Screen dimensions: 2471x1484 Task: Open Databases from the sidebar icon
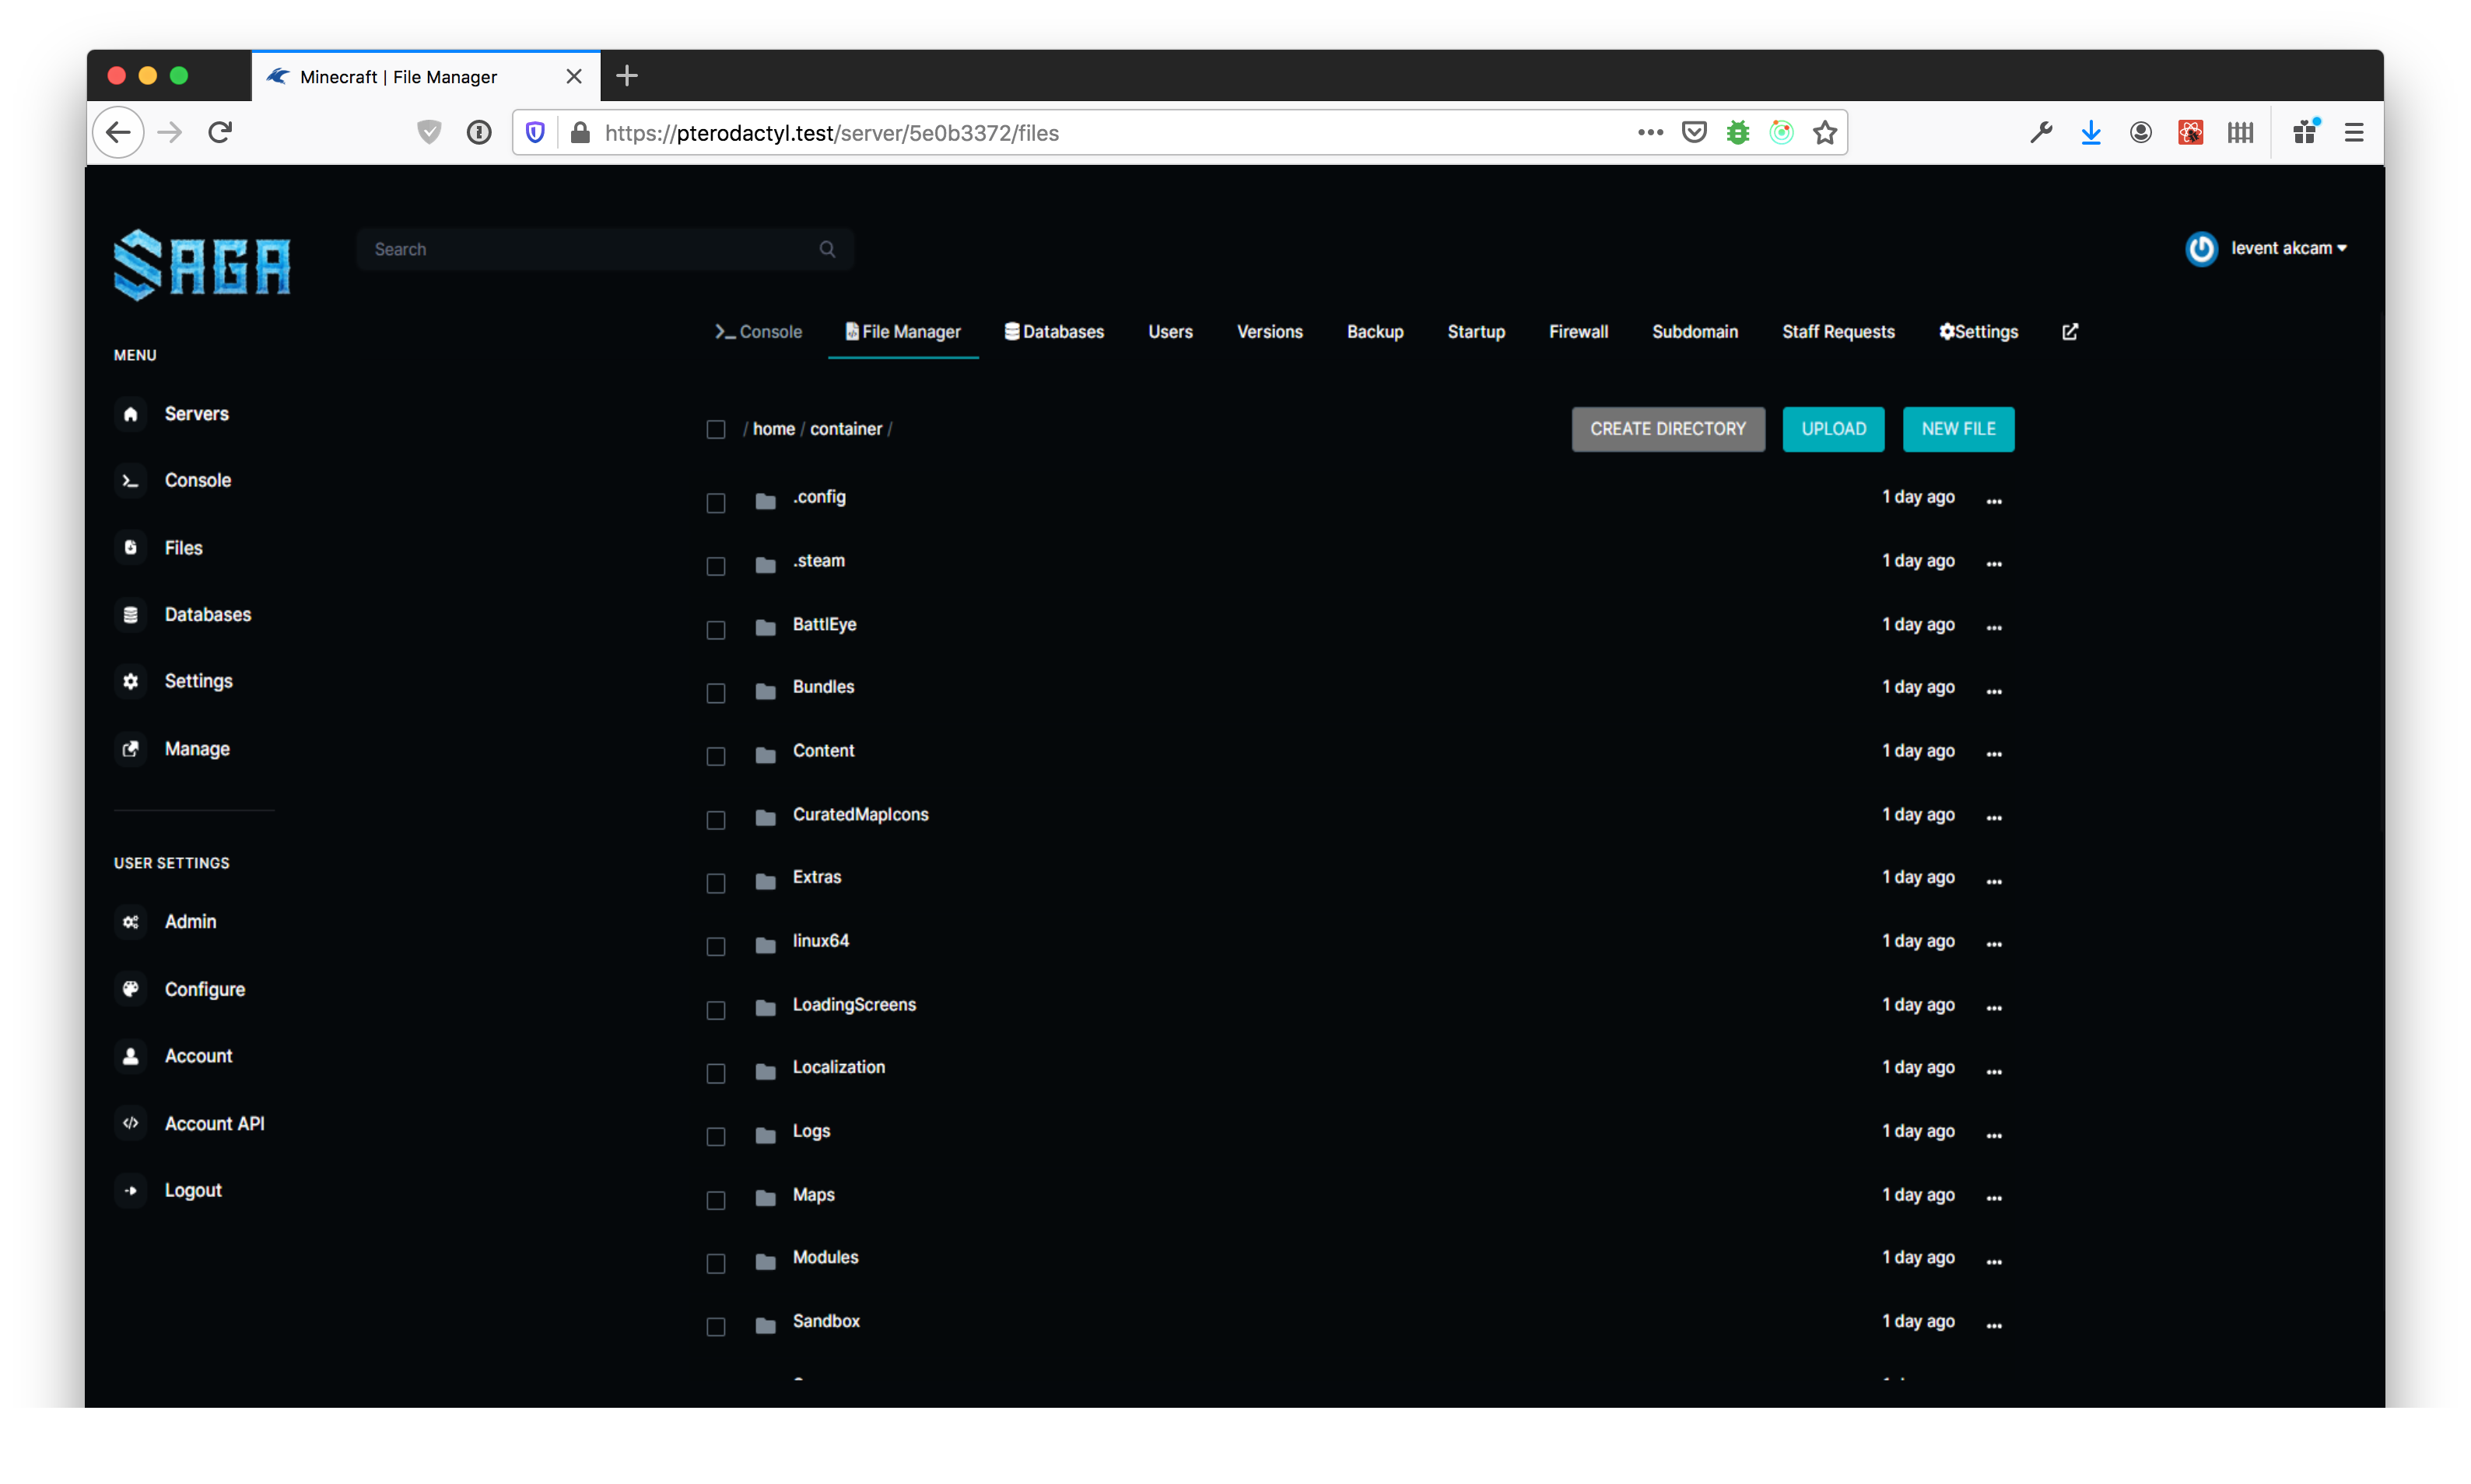(130, 615)
